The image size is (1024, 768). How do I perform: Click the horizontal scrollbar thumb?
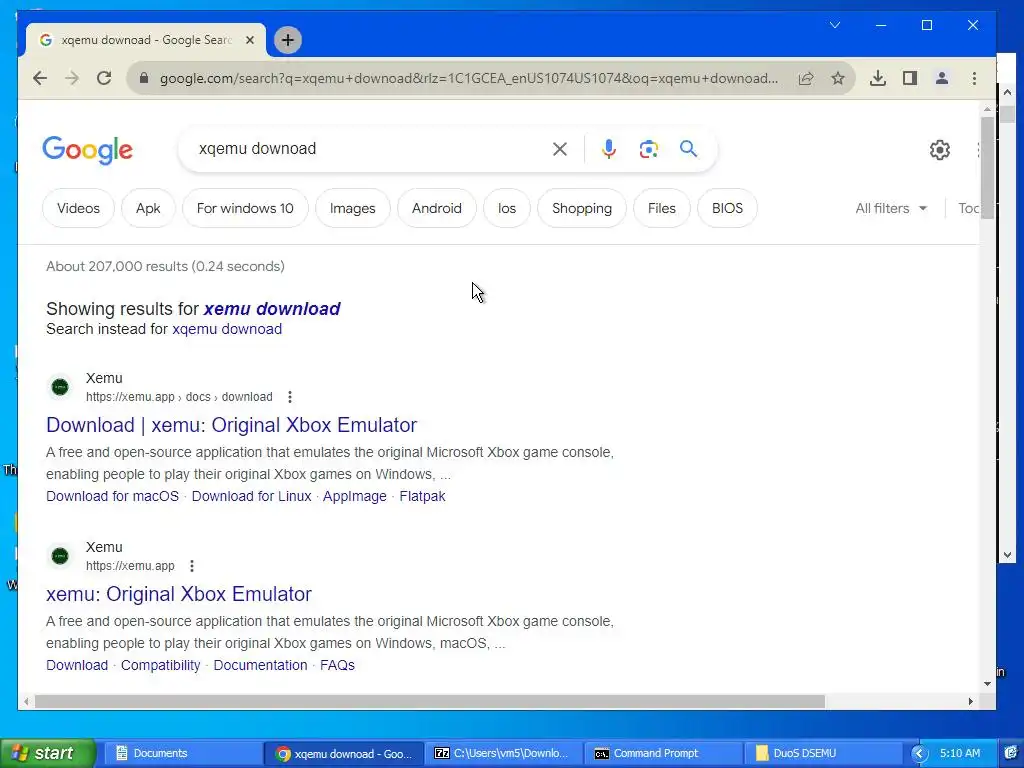pos(430,701)
